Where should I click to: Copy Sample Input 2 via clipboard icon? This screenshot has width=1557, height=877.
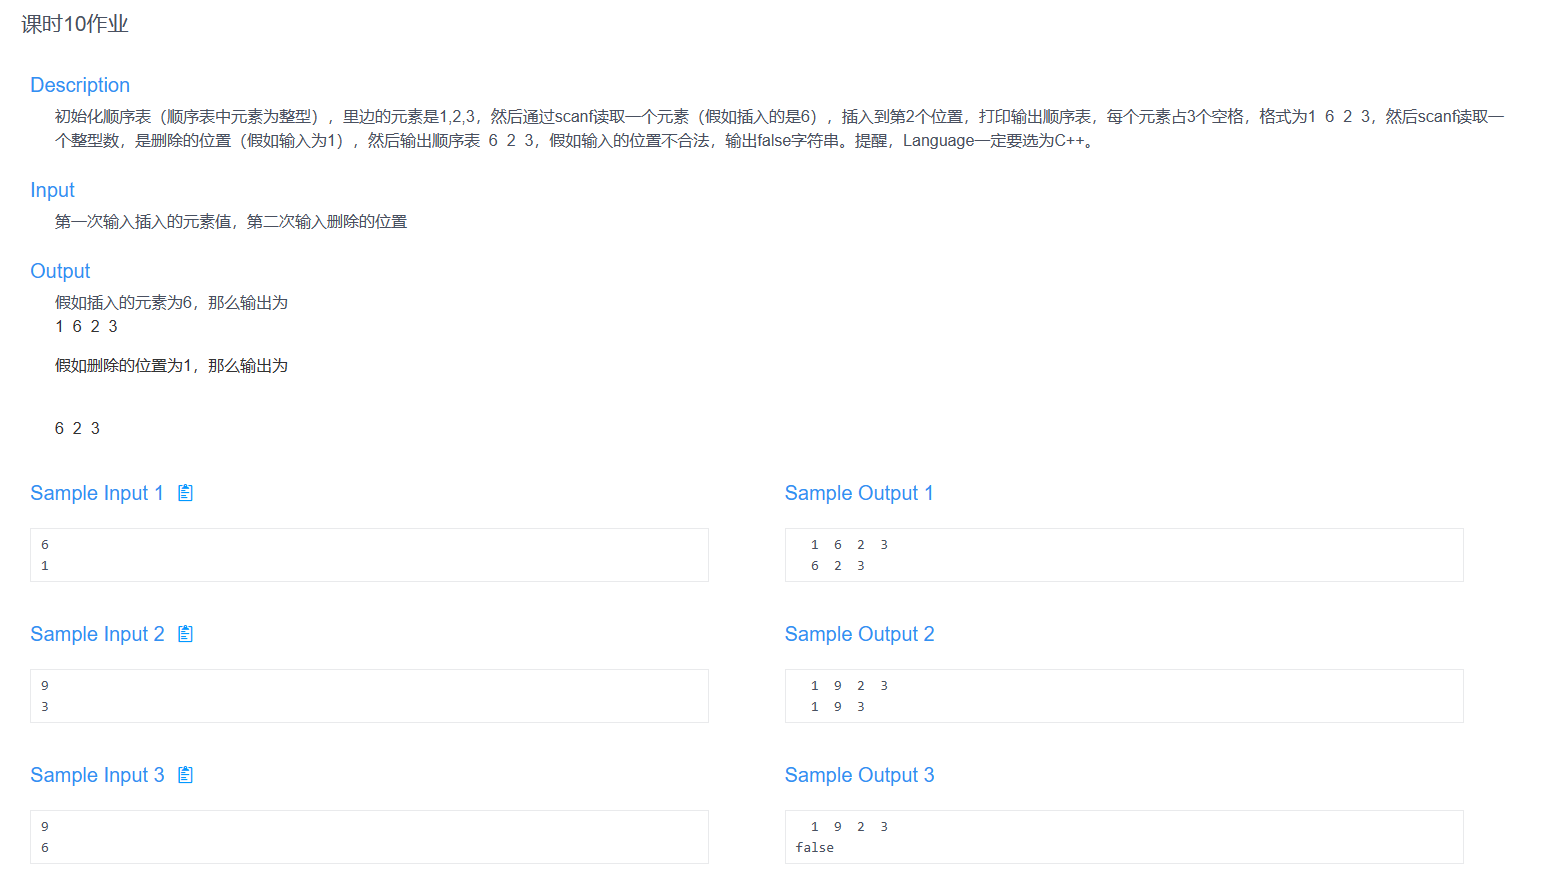(x=185, y=634)
